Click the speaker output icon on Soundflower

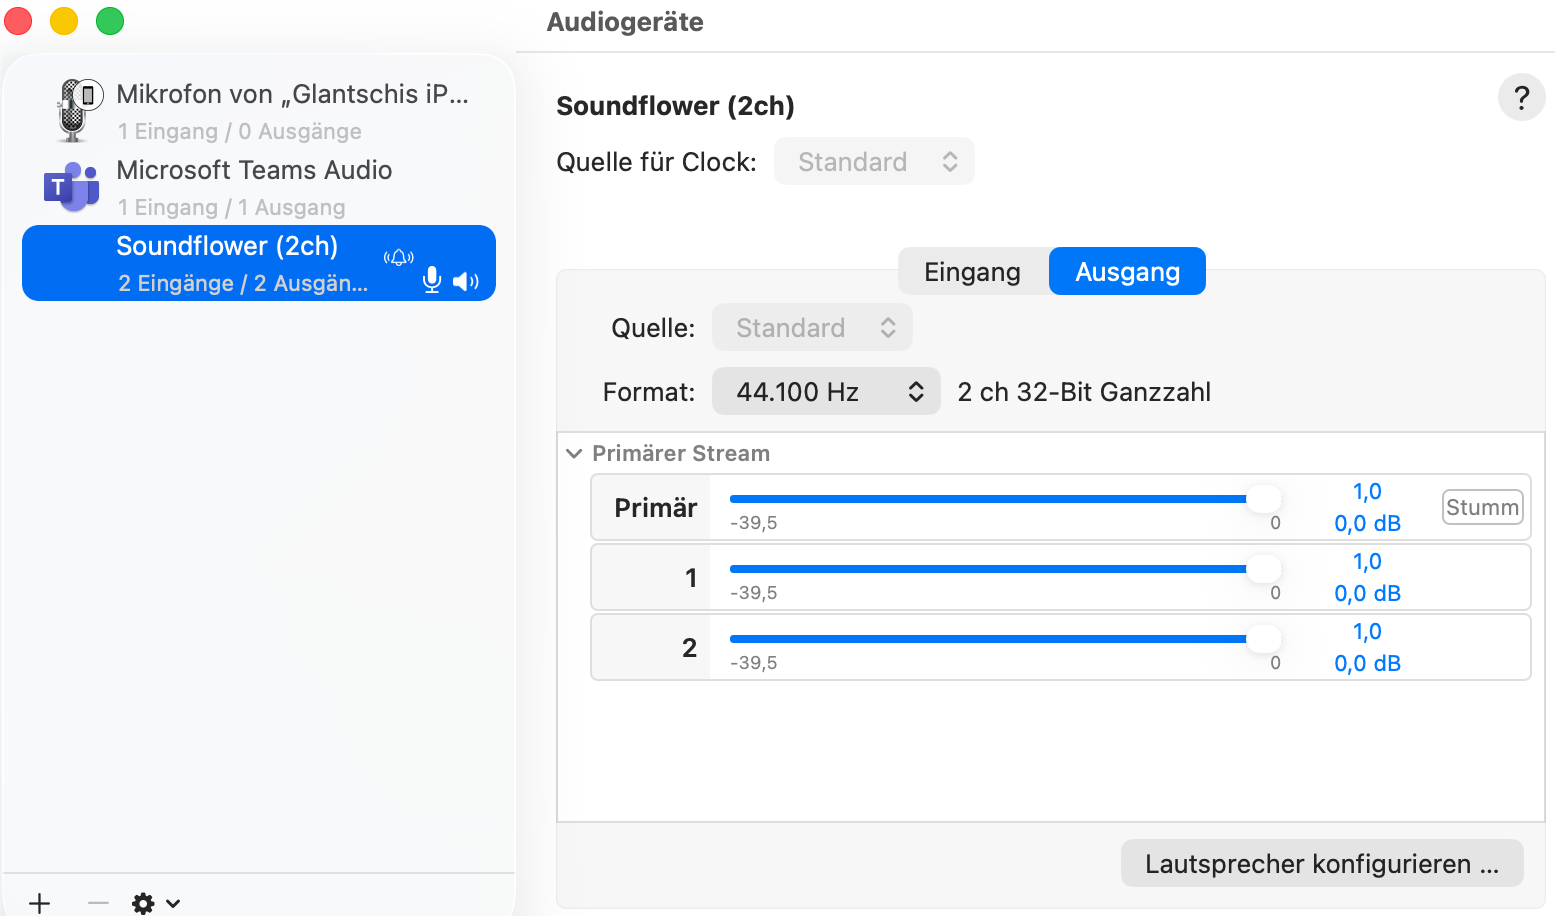pyautogui.click(x=466, y=282)
